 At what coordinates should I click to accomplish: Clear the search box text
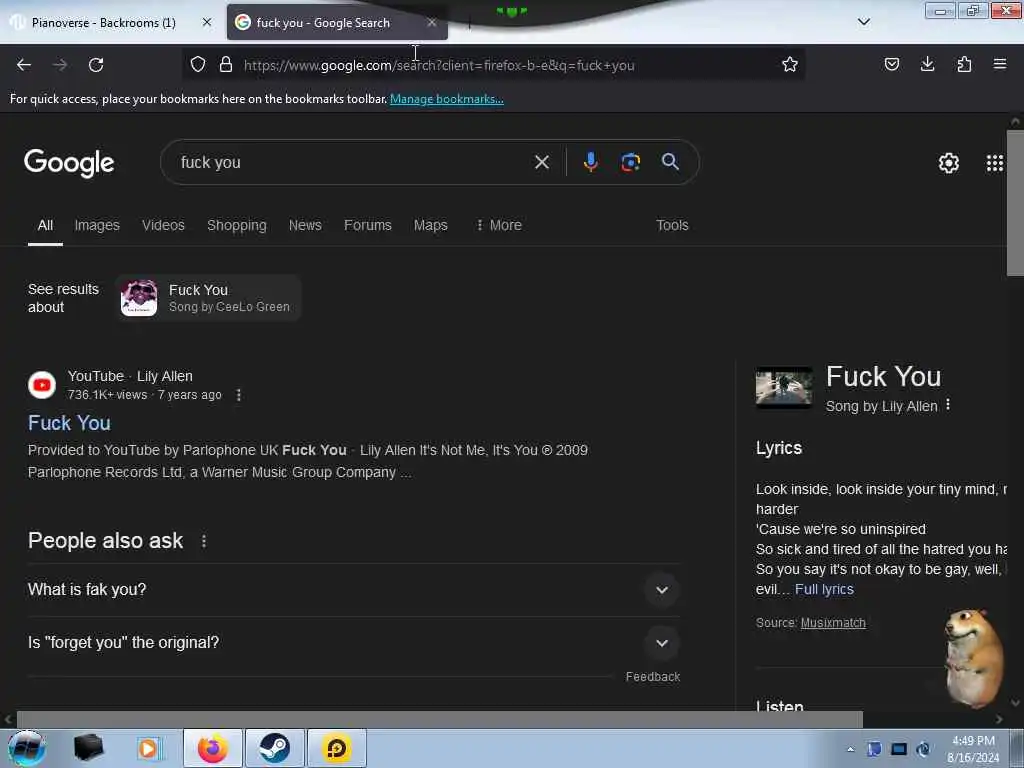click(541, 162)
